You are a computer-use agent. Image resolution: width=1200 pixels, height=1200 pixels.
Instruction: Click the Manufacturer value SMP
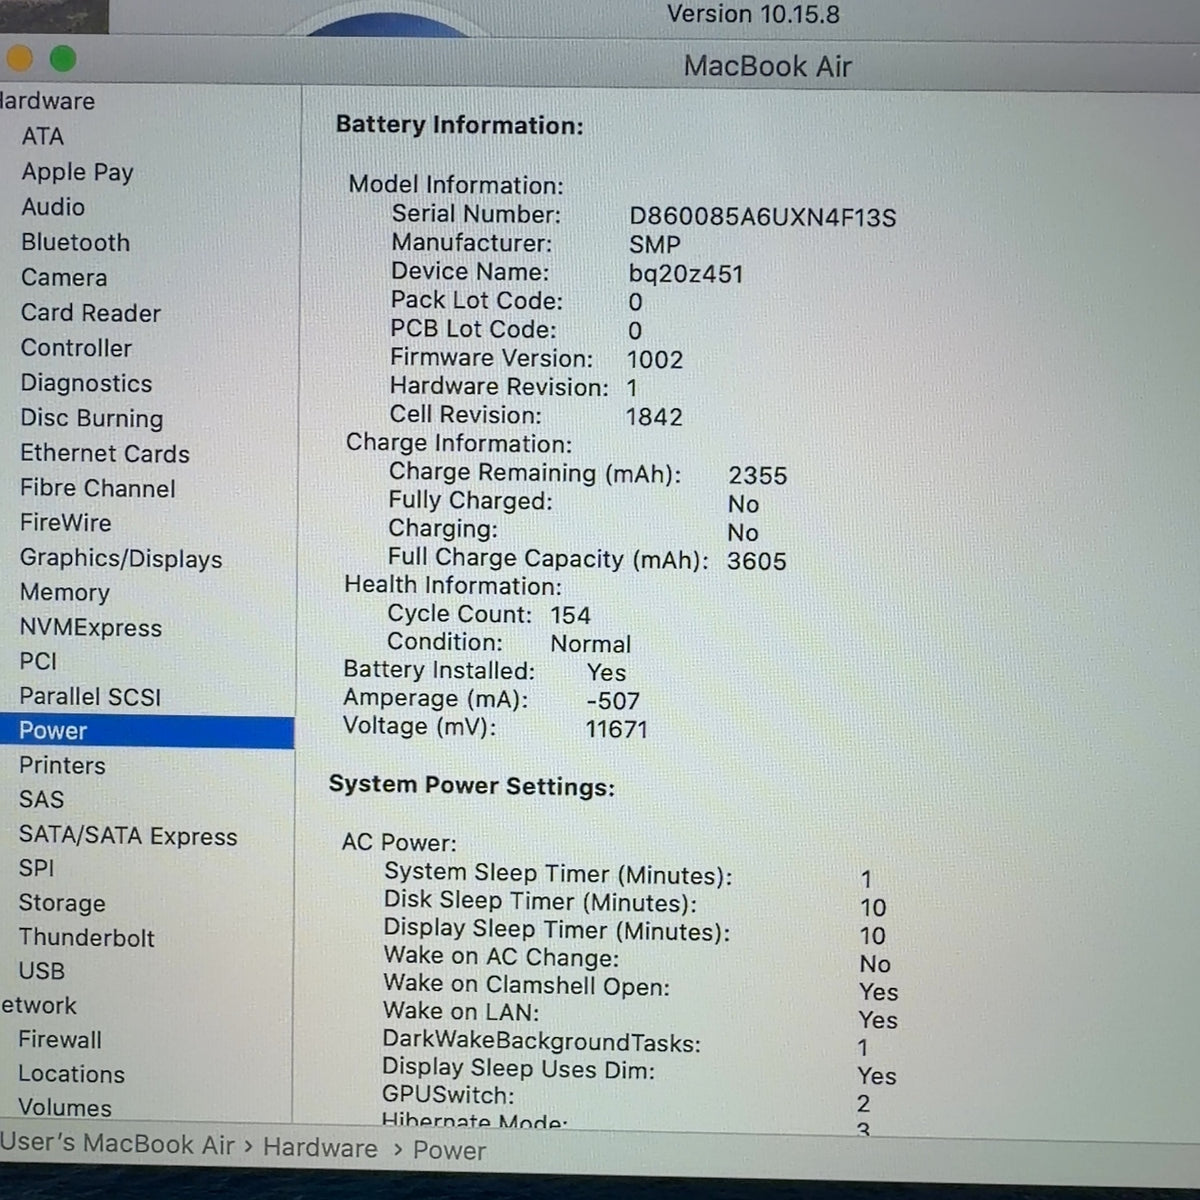point(655,245)
